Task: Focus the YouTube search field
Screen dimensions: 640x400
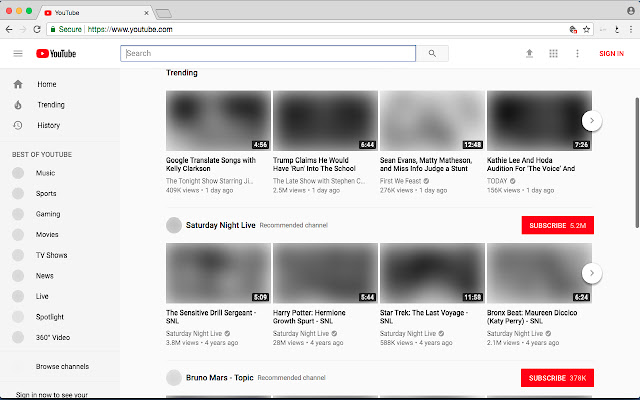Action: click(268, 53)
